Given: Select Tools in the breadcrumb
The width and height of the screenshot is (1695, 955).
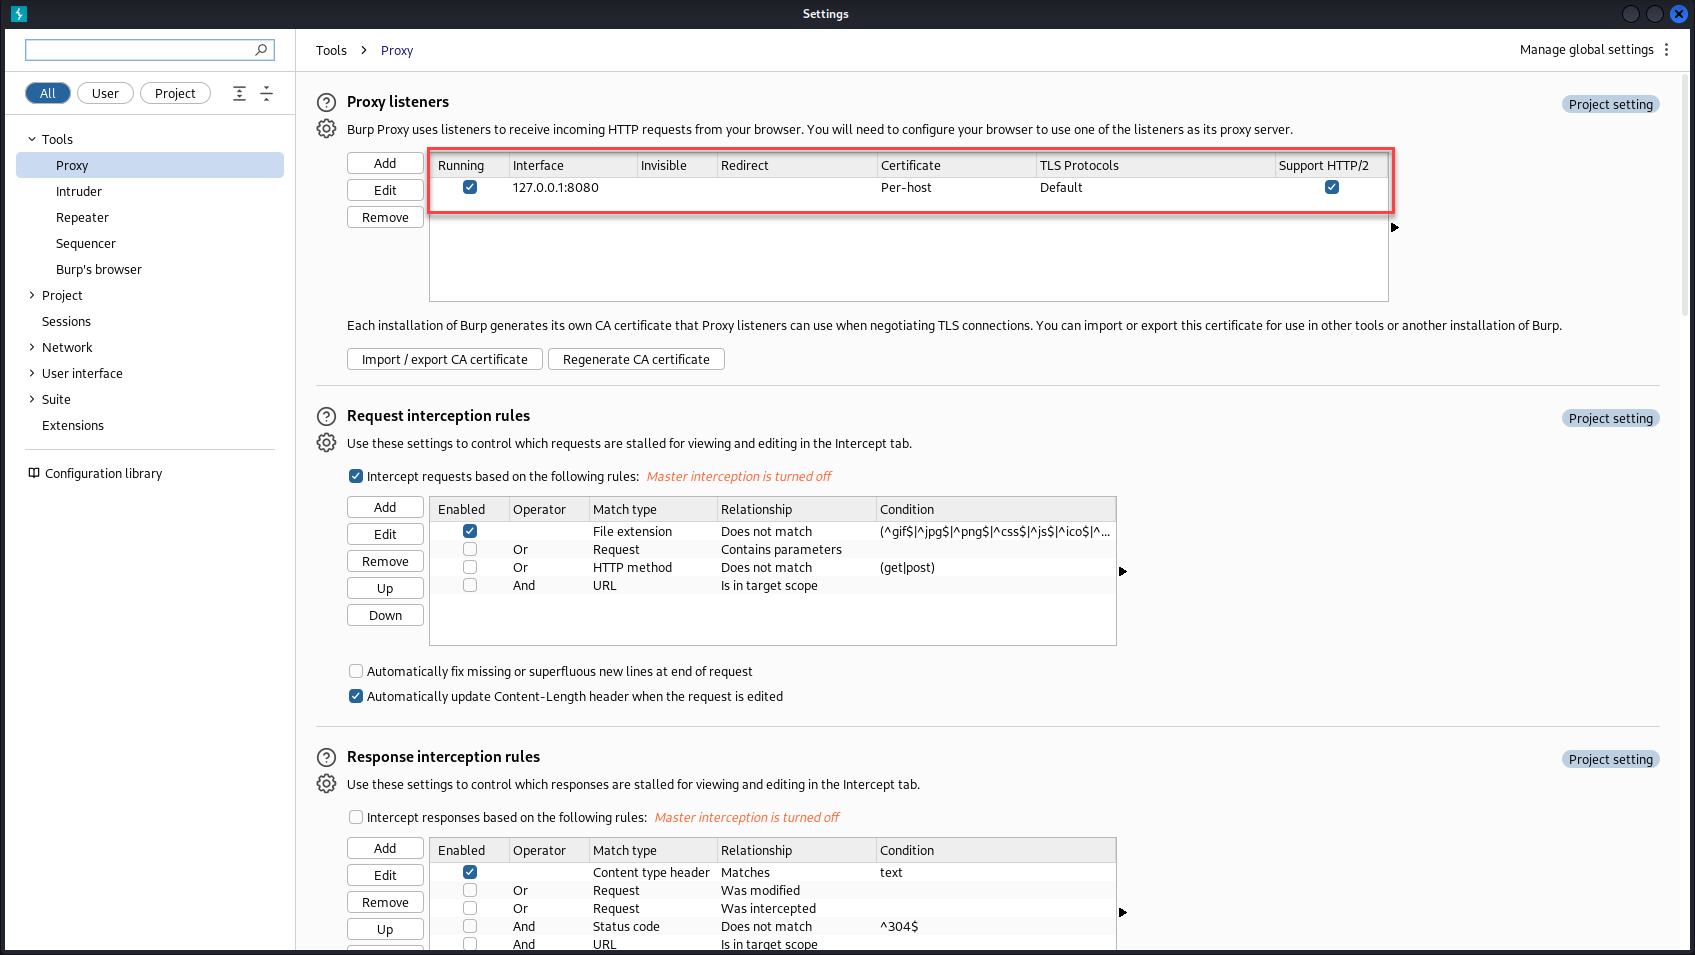Looking at the screenshot, I should (x=331, y=50).
